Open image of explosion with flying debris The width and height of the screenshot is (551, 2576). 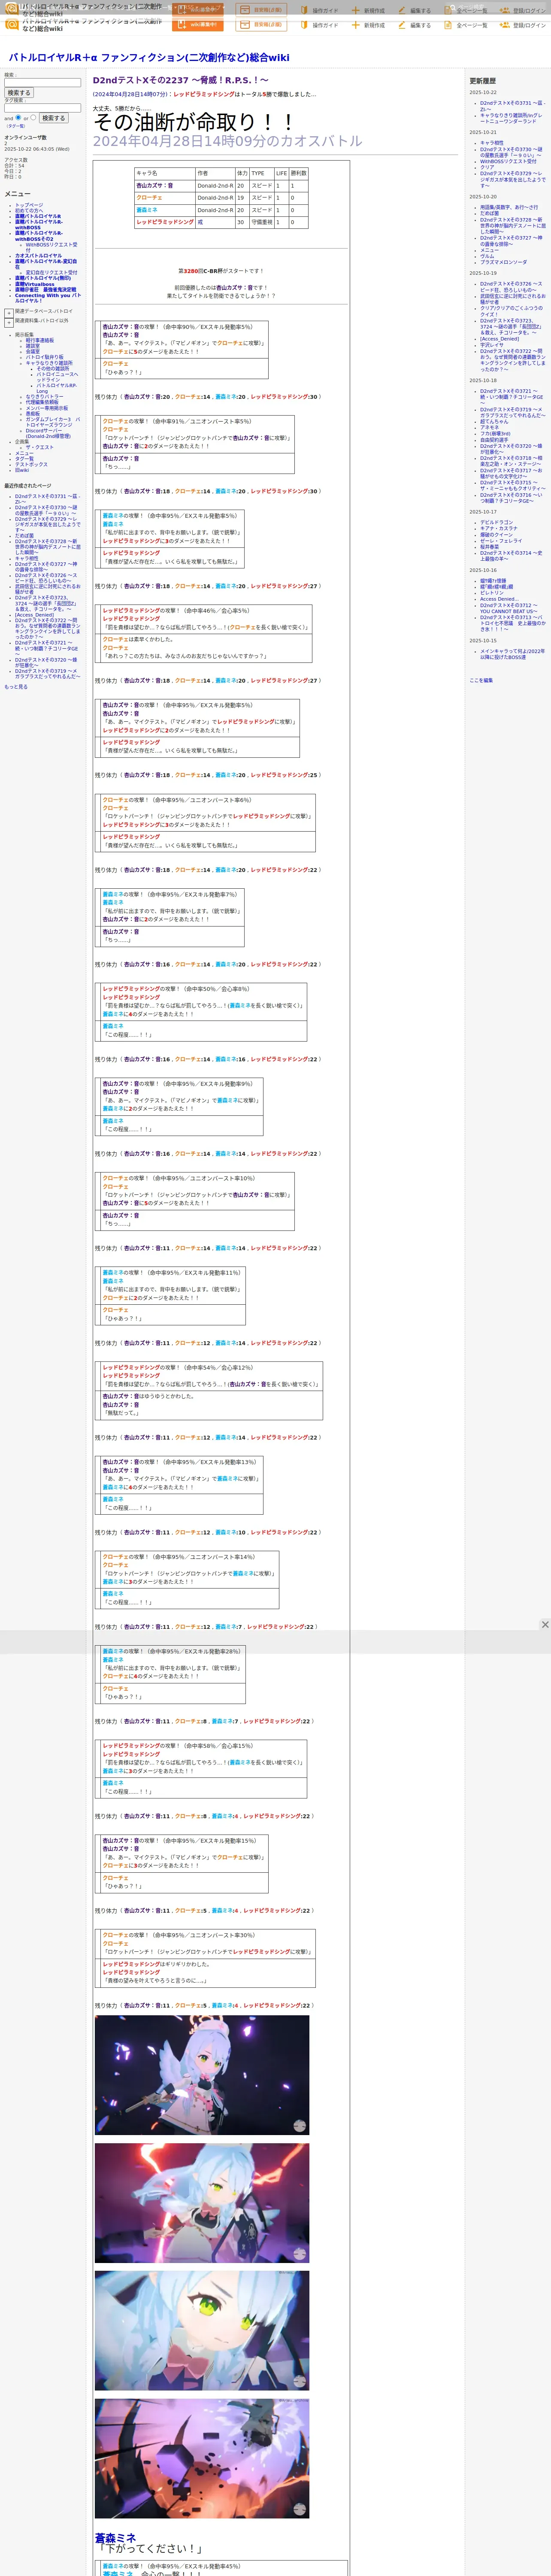202,2459
